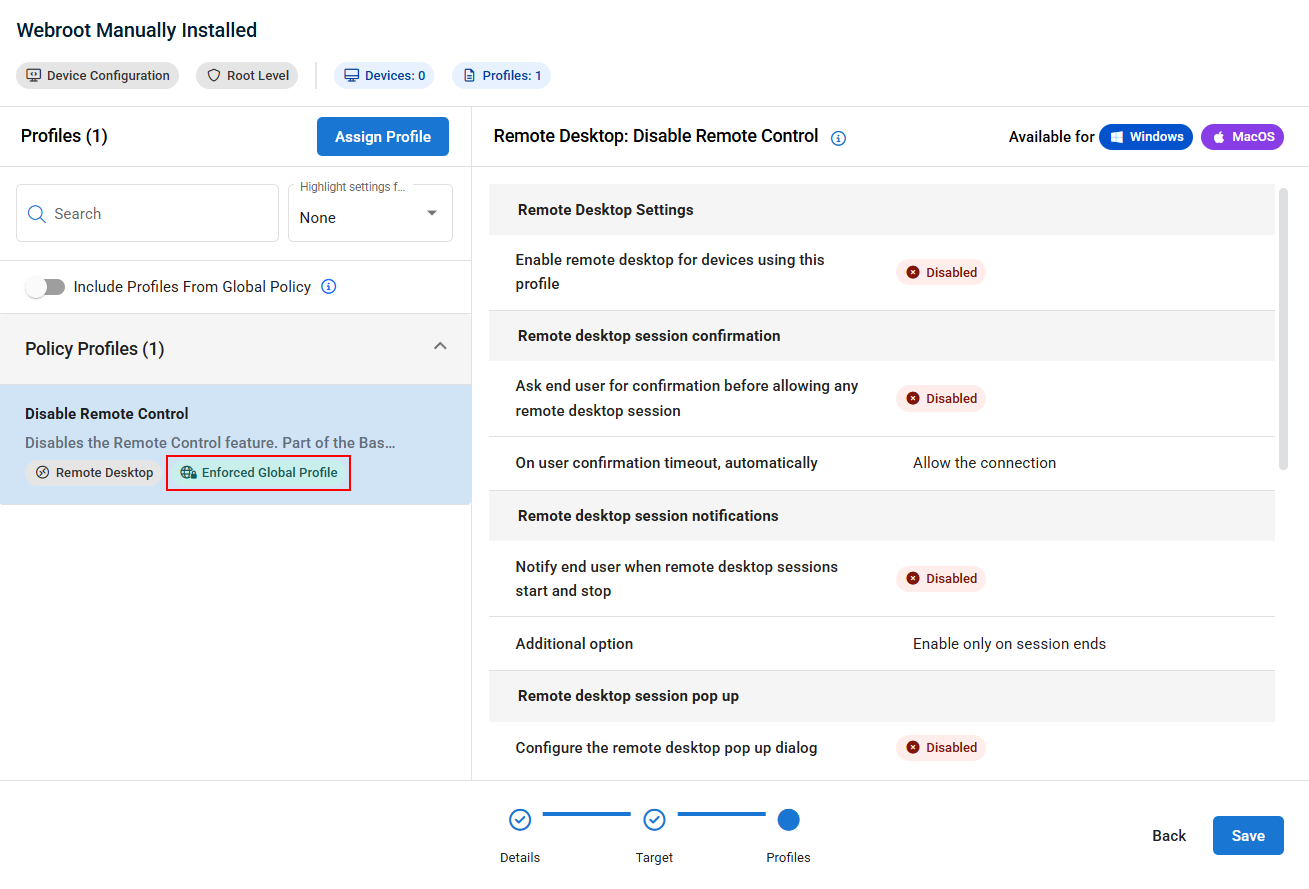Click the Windows logo icon

click(x=1117, y=137)
